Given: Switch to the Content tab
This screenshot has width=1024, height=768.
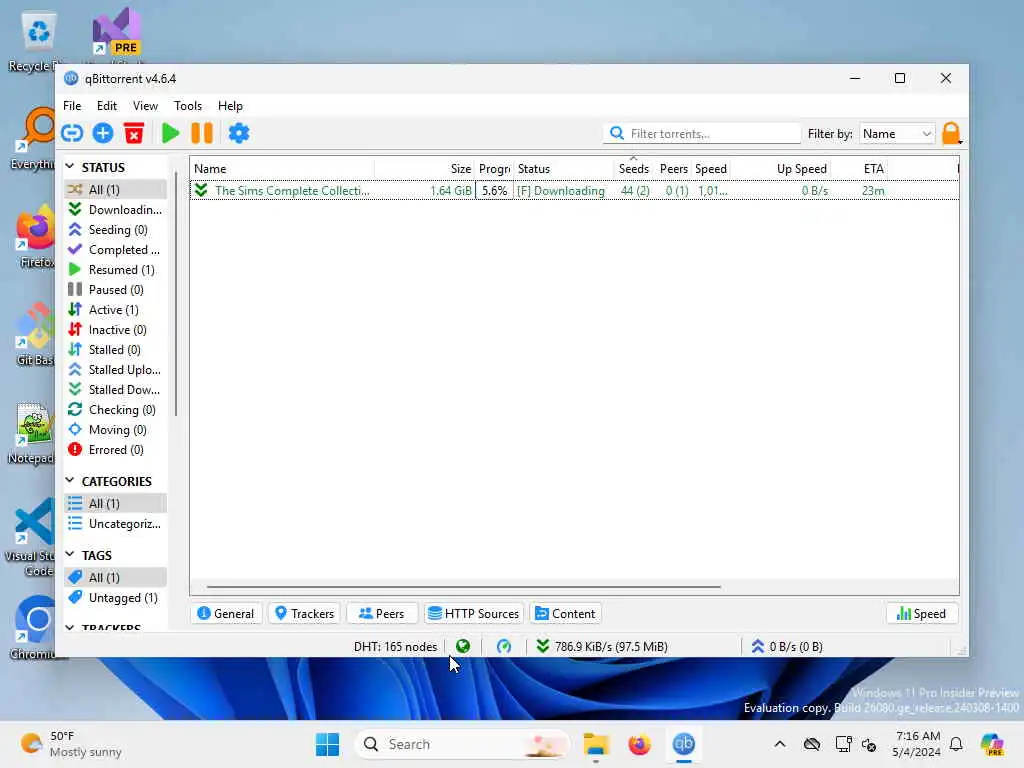Looking at the screenshot, I should pos(566,614).
